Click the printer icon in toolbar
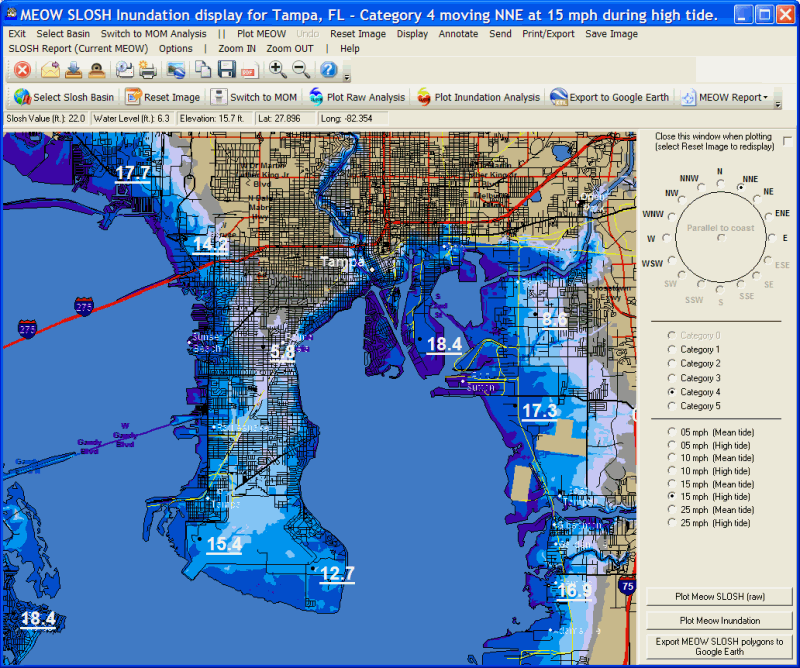This screenshot has height=668, width=800. pos(148,70)
